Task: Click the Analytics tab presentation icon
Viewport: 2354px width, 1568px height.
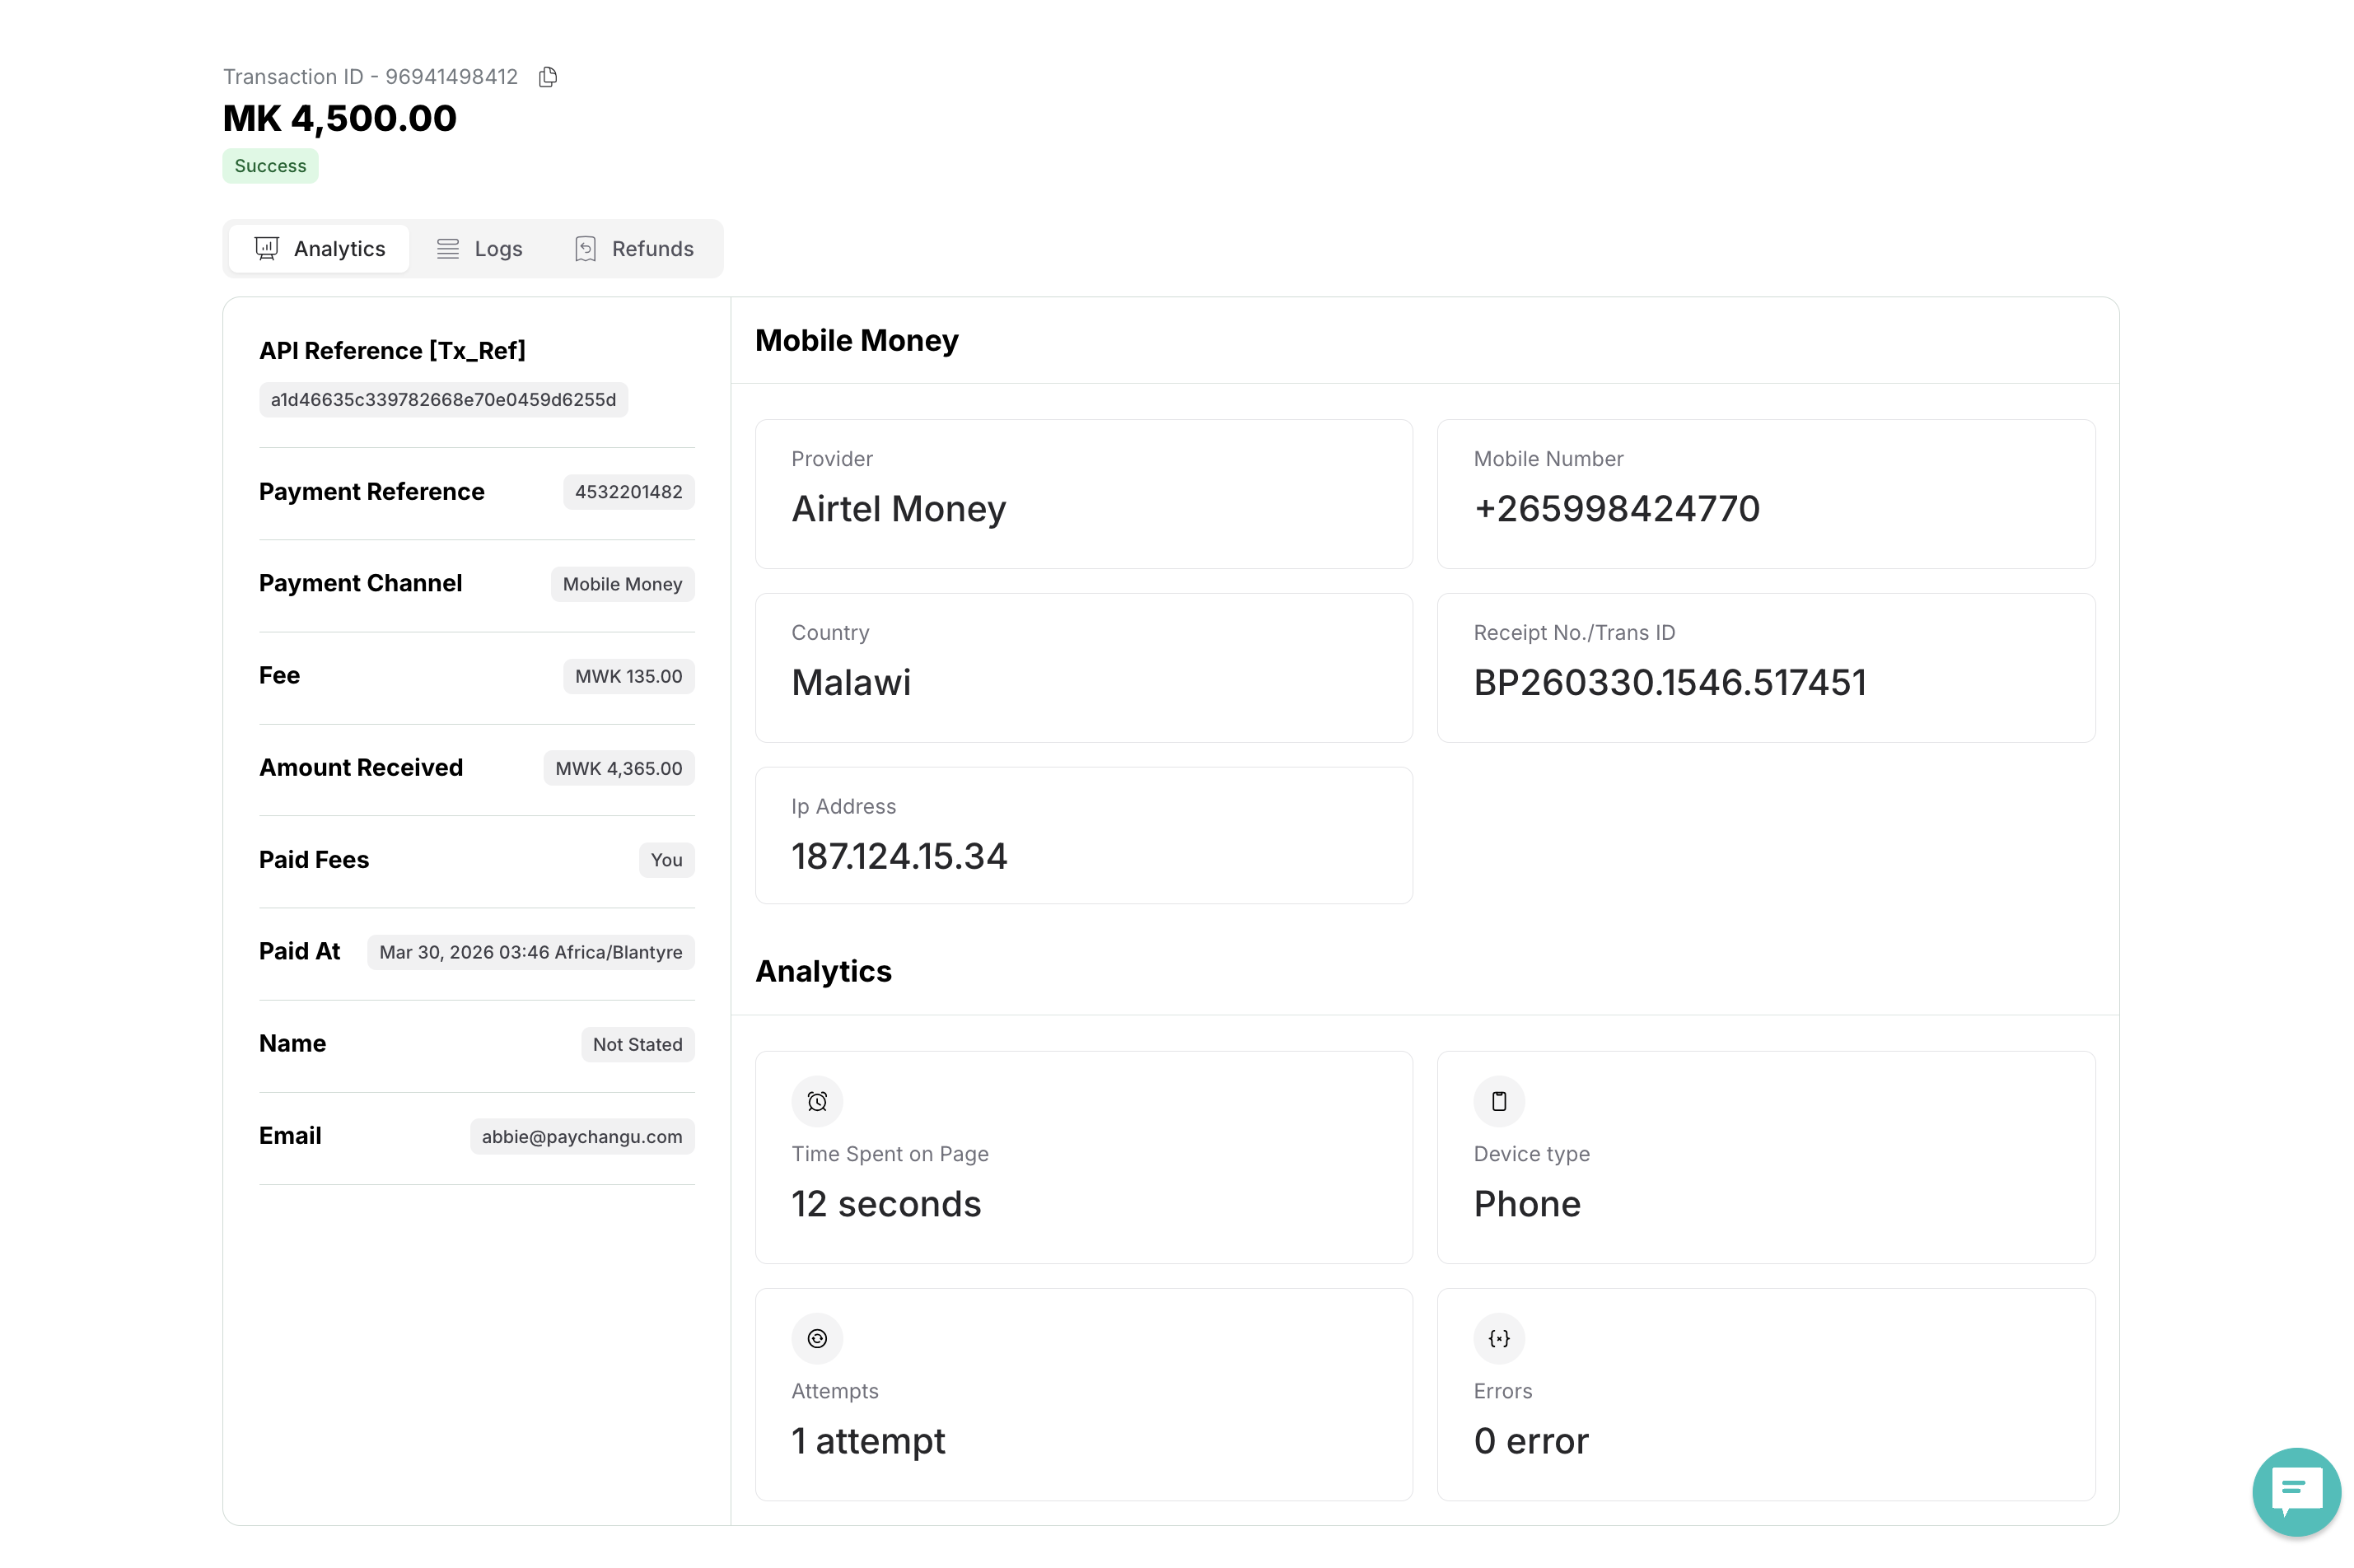Action: 266,248
